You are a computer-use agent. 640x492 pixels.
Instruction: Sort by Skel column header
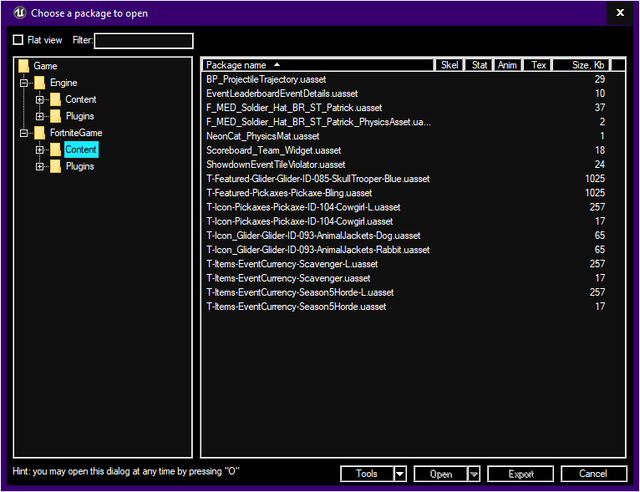click(x=449, y=65)
